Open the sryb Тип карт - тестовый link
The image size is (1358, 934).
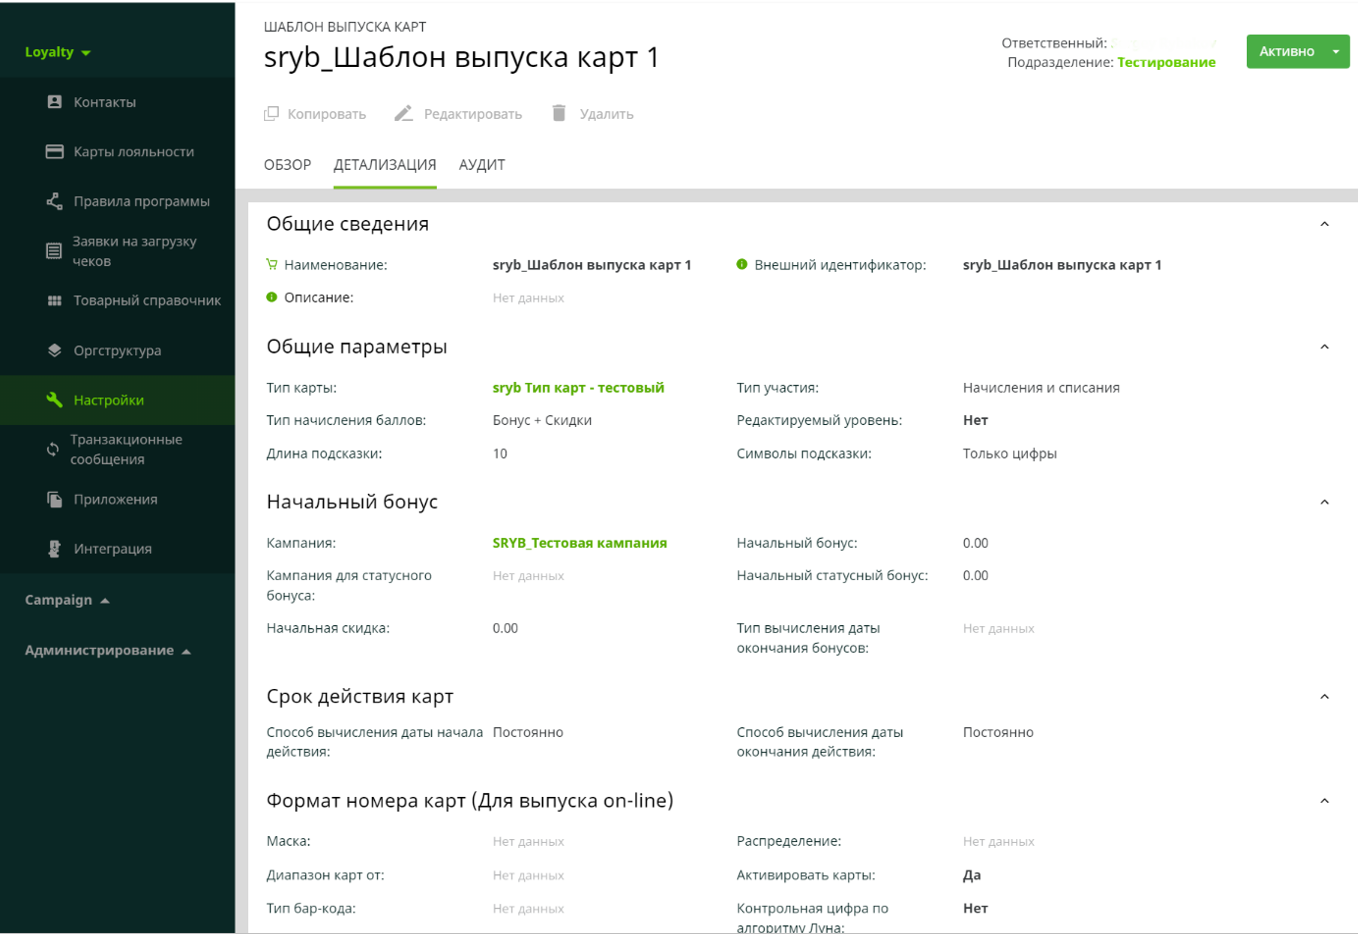pos(578,388)
